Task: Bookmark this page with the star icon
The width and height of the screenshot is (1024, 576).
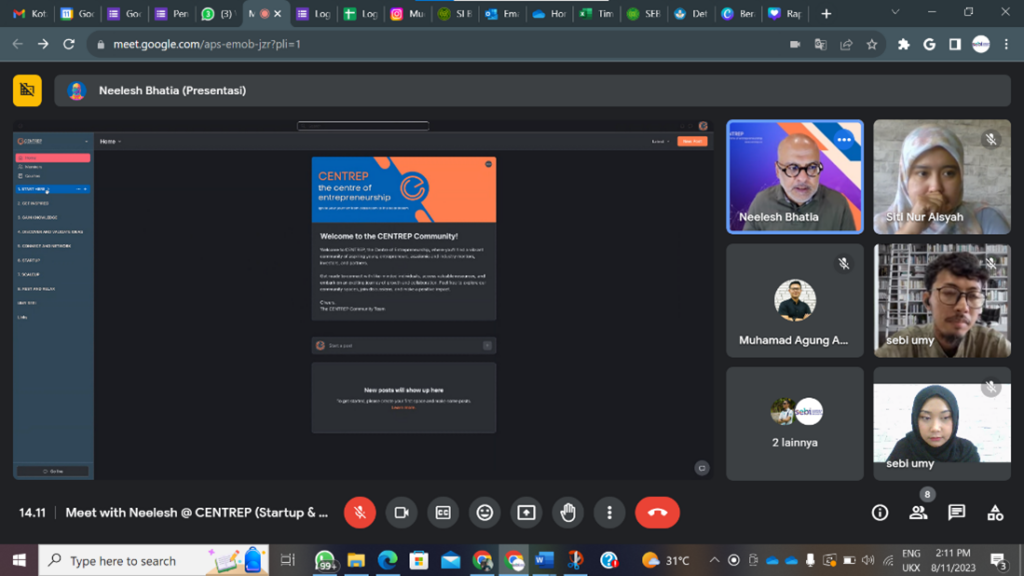Action: pyautogui.click(x=872, y=44)
